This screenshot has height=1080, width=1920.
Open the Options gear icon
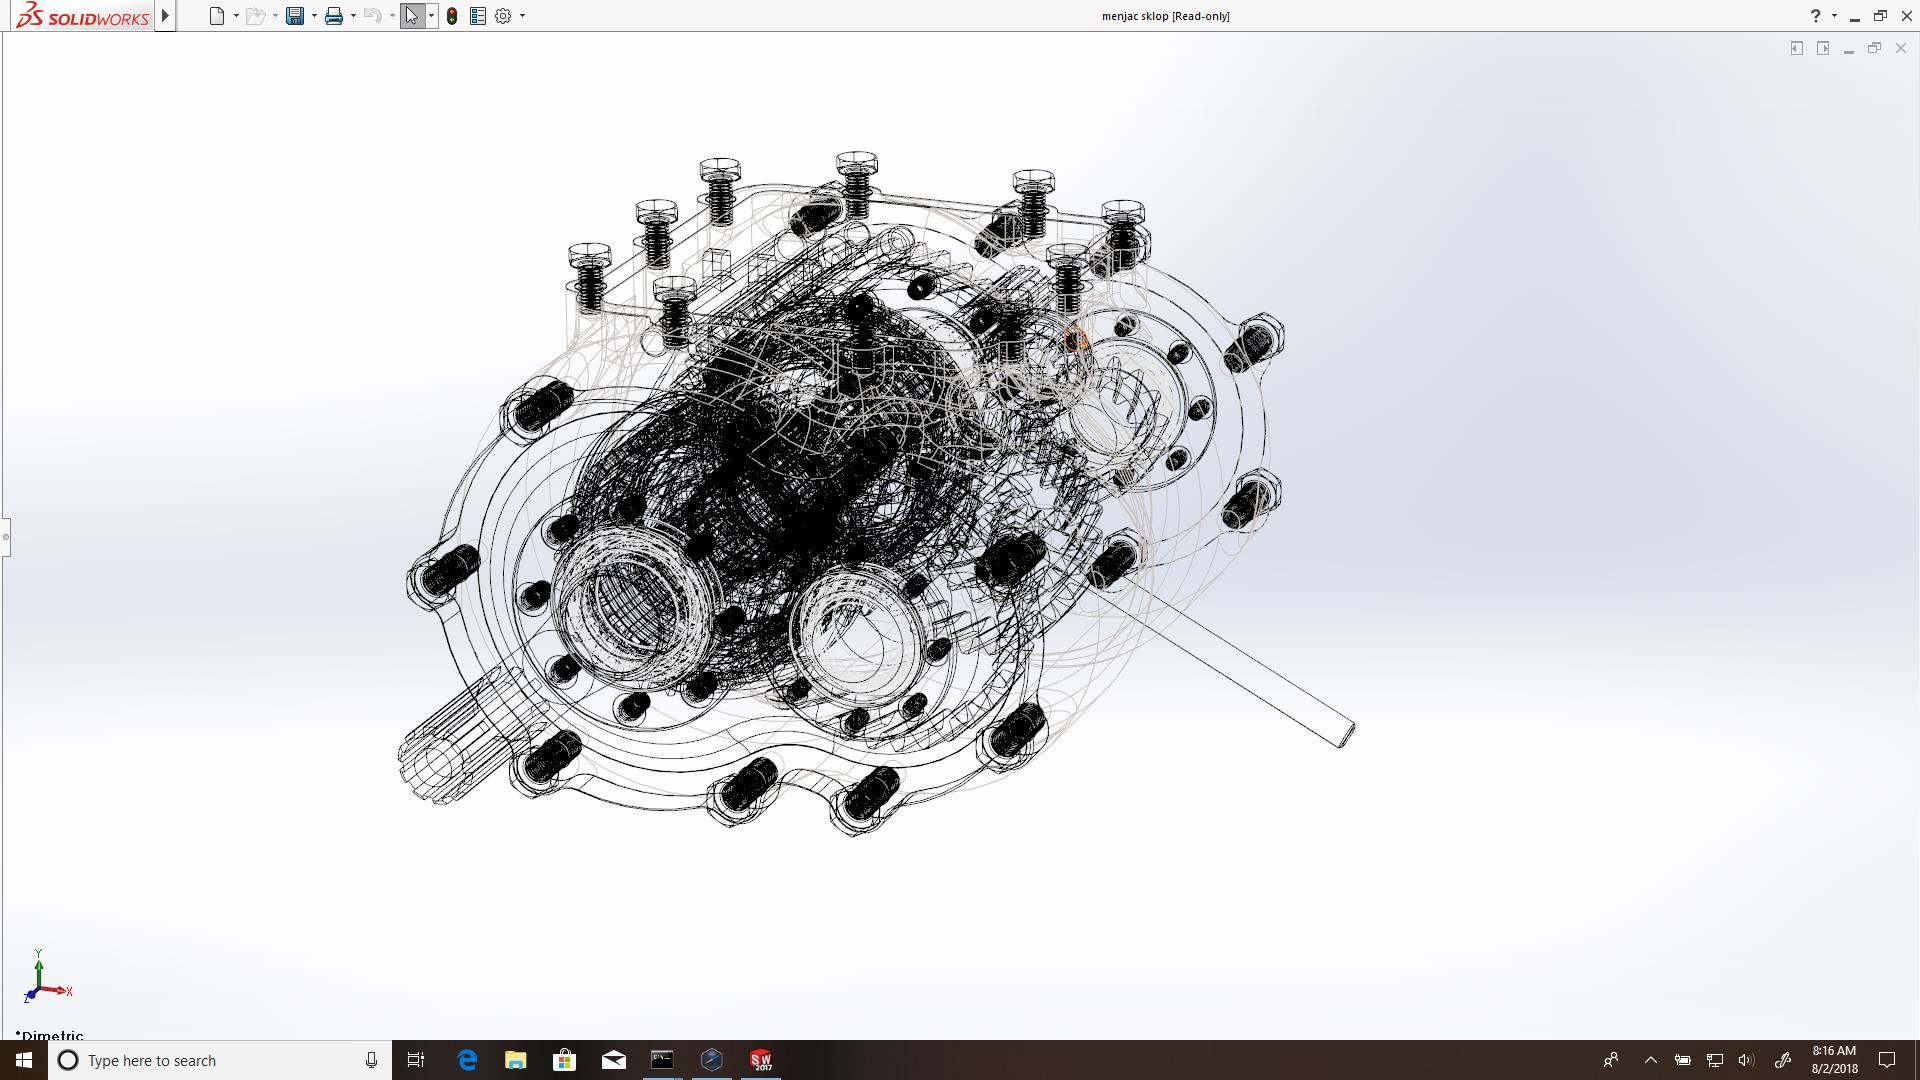(503, 16)
